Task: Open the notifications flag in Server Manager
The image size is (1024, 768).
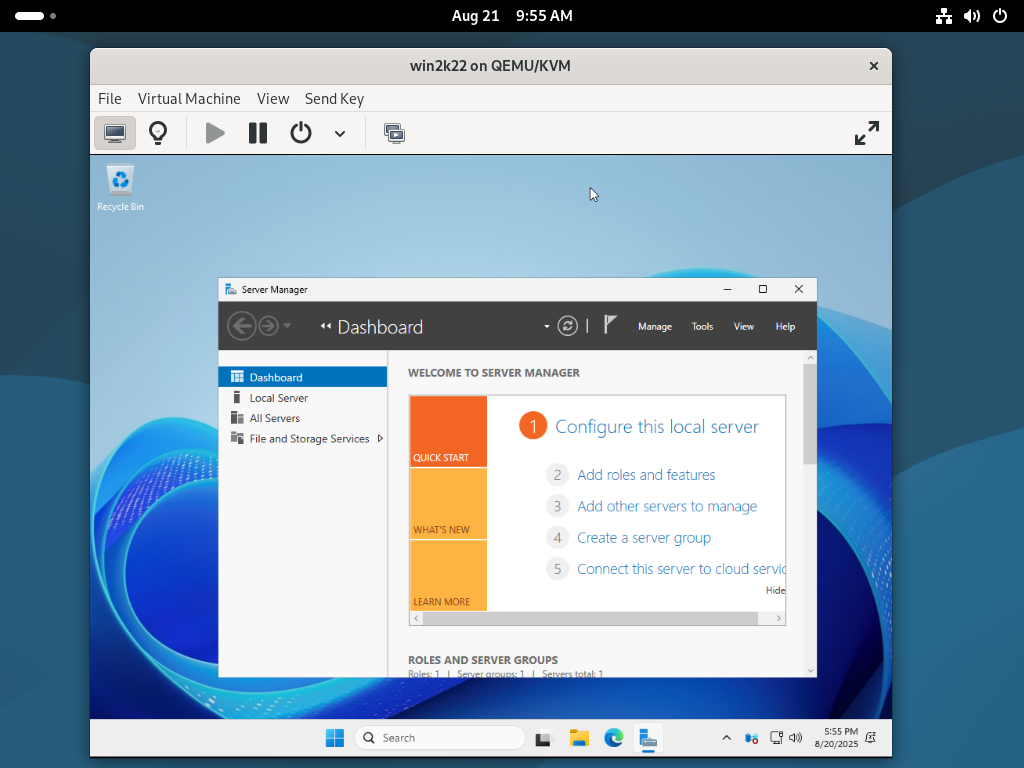Action: tap(610, 325)
